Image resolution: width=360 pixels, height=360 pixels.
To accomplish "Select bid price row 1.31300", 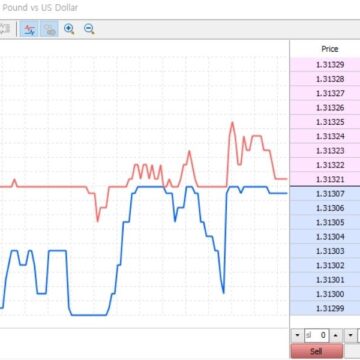I will tap(325, 294).
